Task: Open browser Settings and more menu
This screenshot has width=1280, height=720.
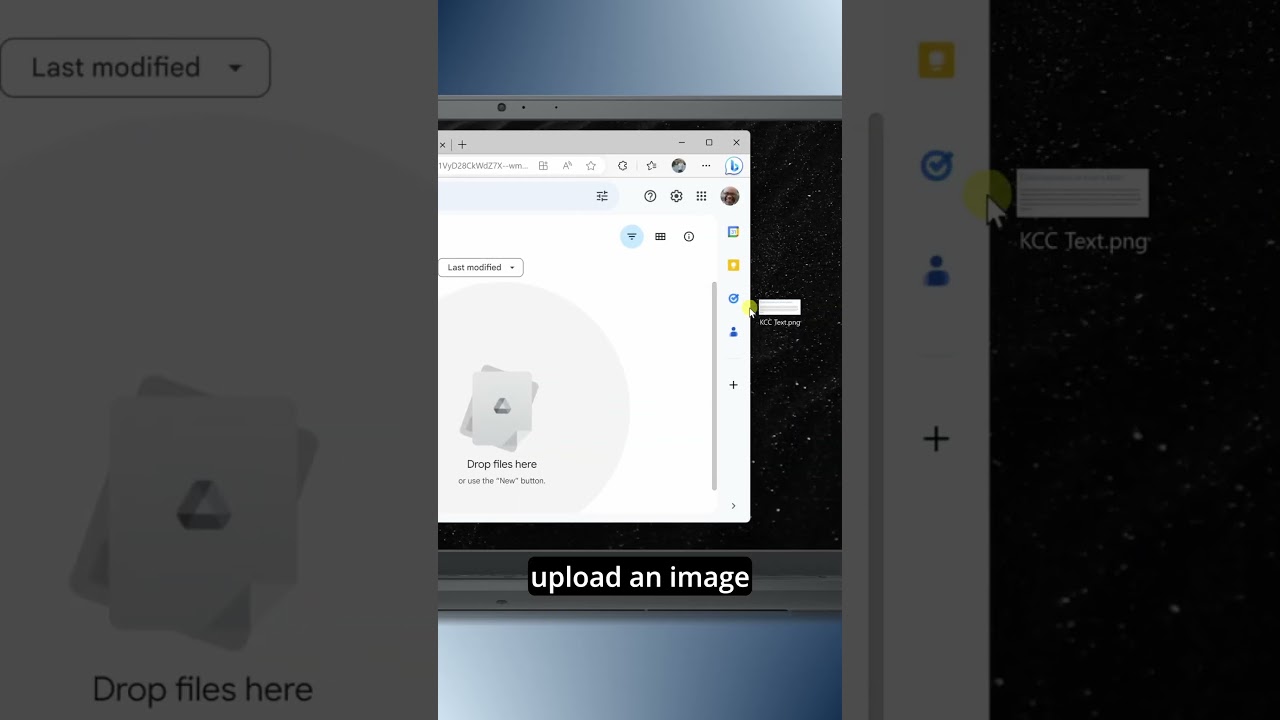Action: pos(706,166)
